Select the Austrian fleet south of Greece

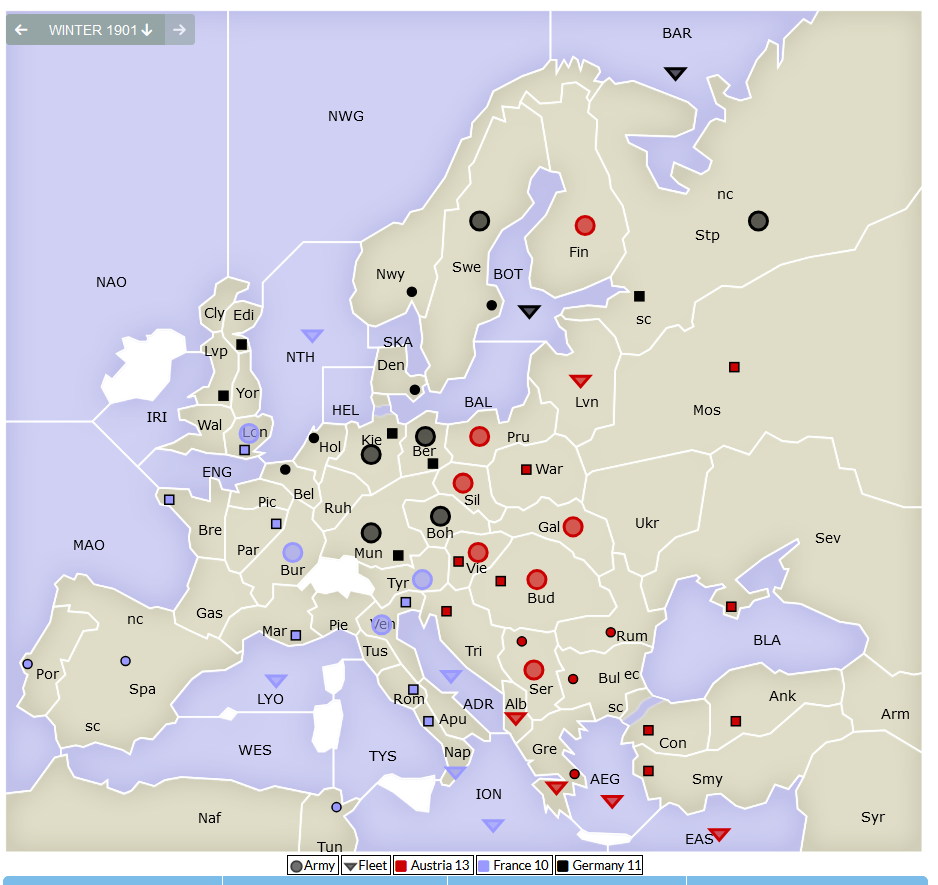pyautogui.click(x=556, y=787)
